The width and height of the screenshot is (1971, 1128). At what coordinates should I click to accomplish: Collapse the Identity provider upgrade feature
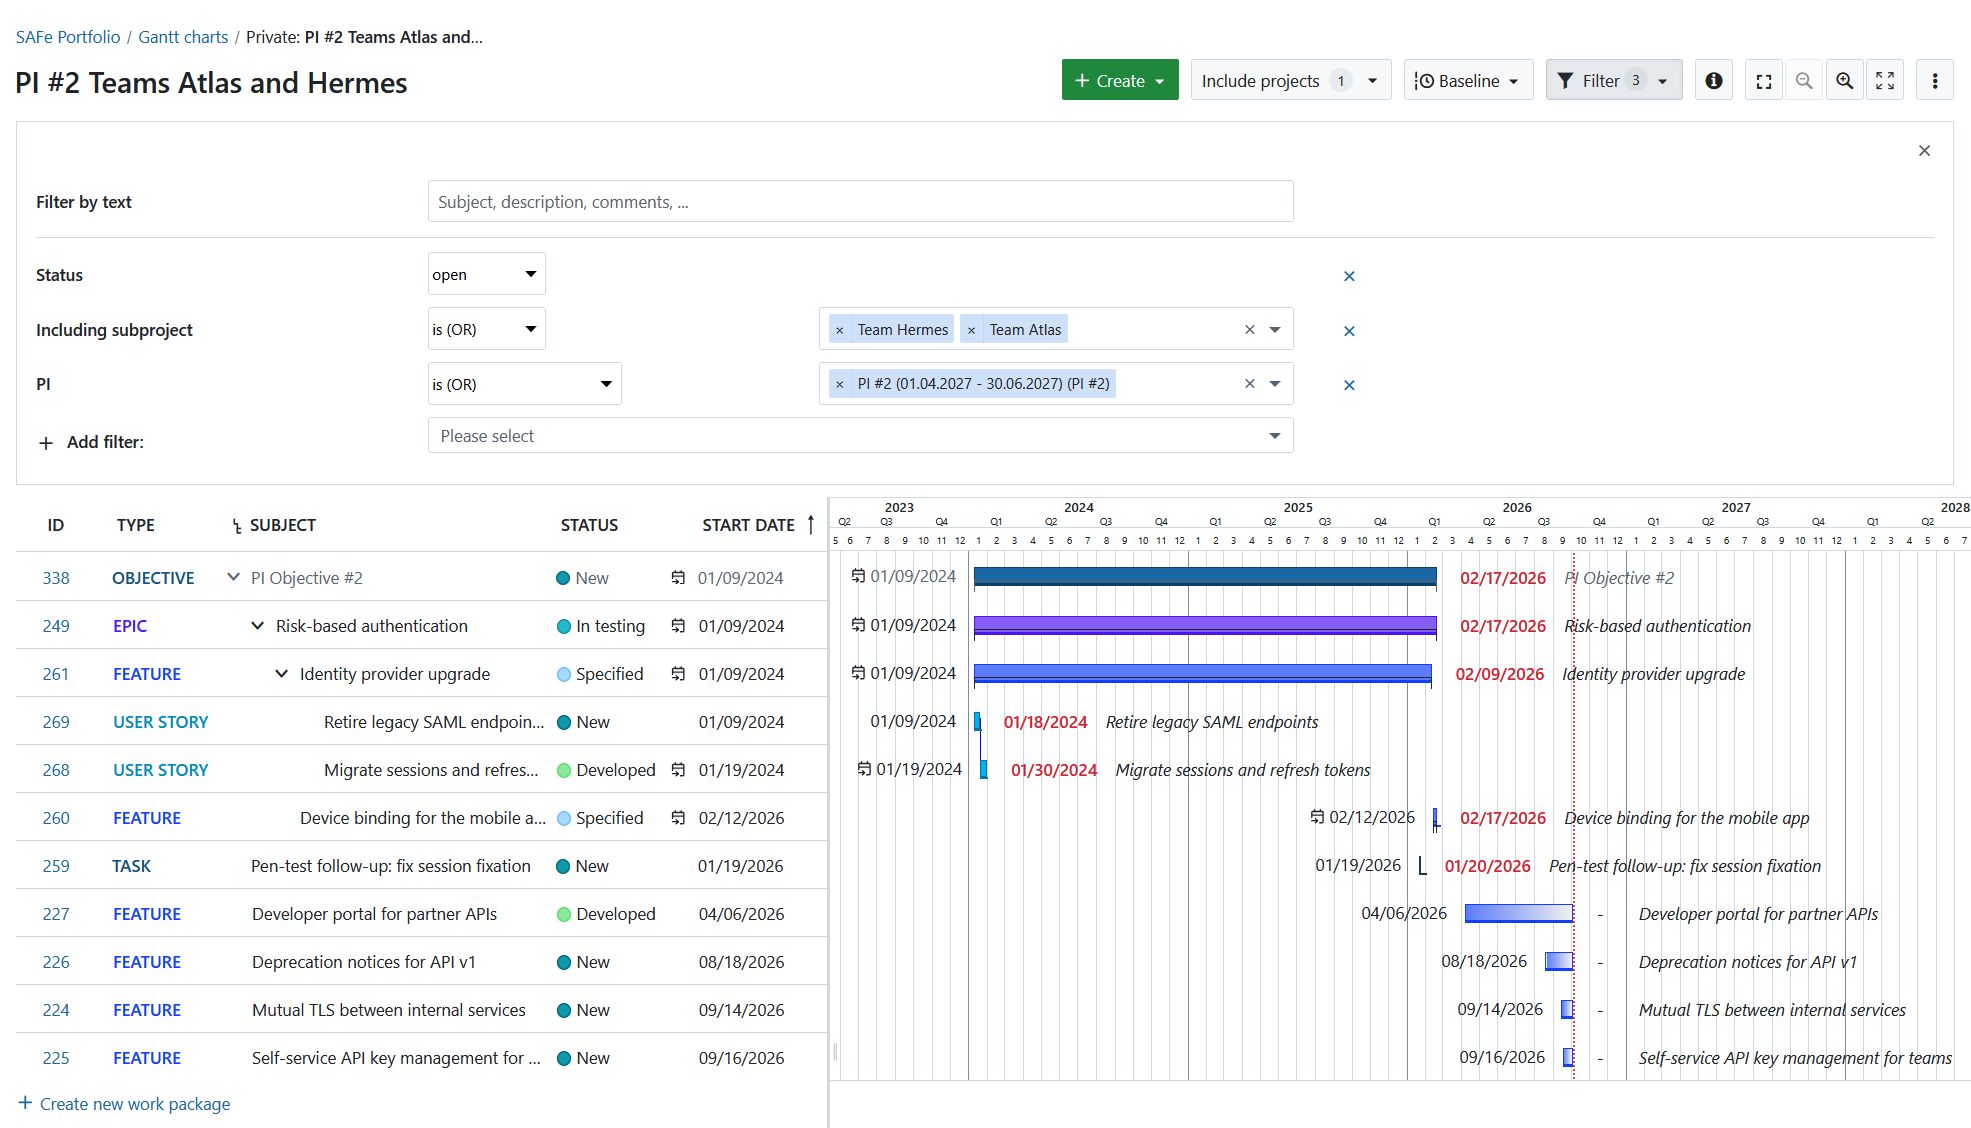click(281, 673)
